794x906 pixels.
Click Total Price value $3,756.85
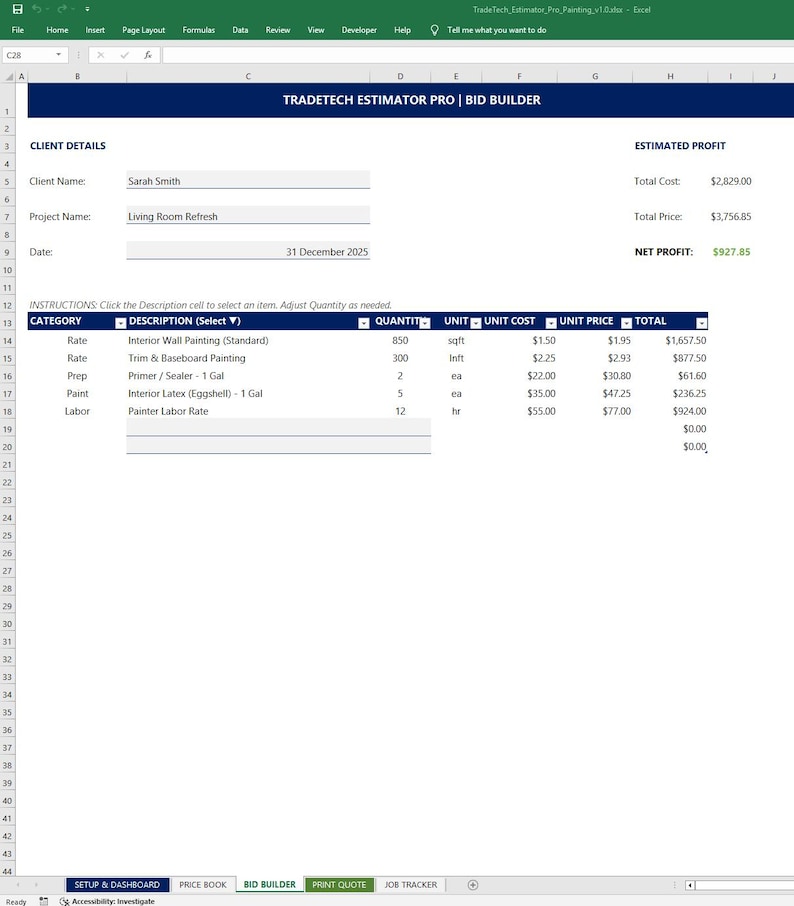coord(731,216)
